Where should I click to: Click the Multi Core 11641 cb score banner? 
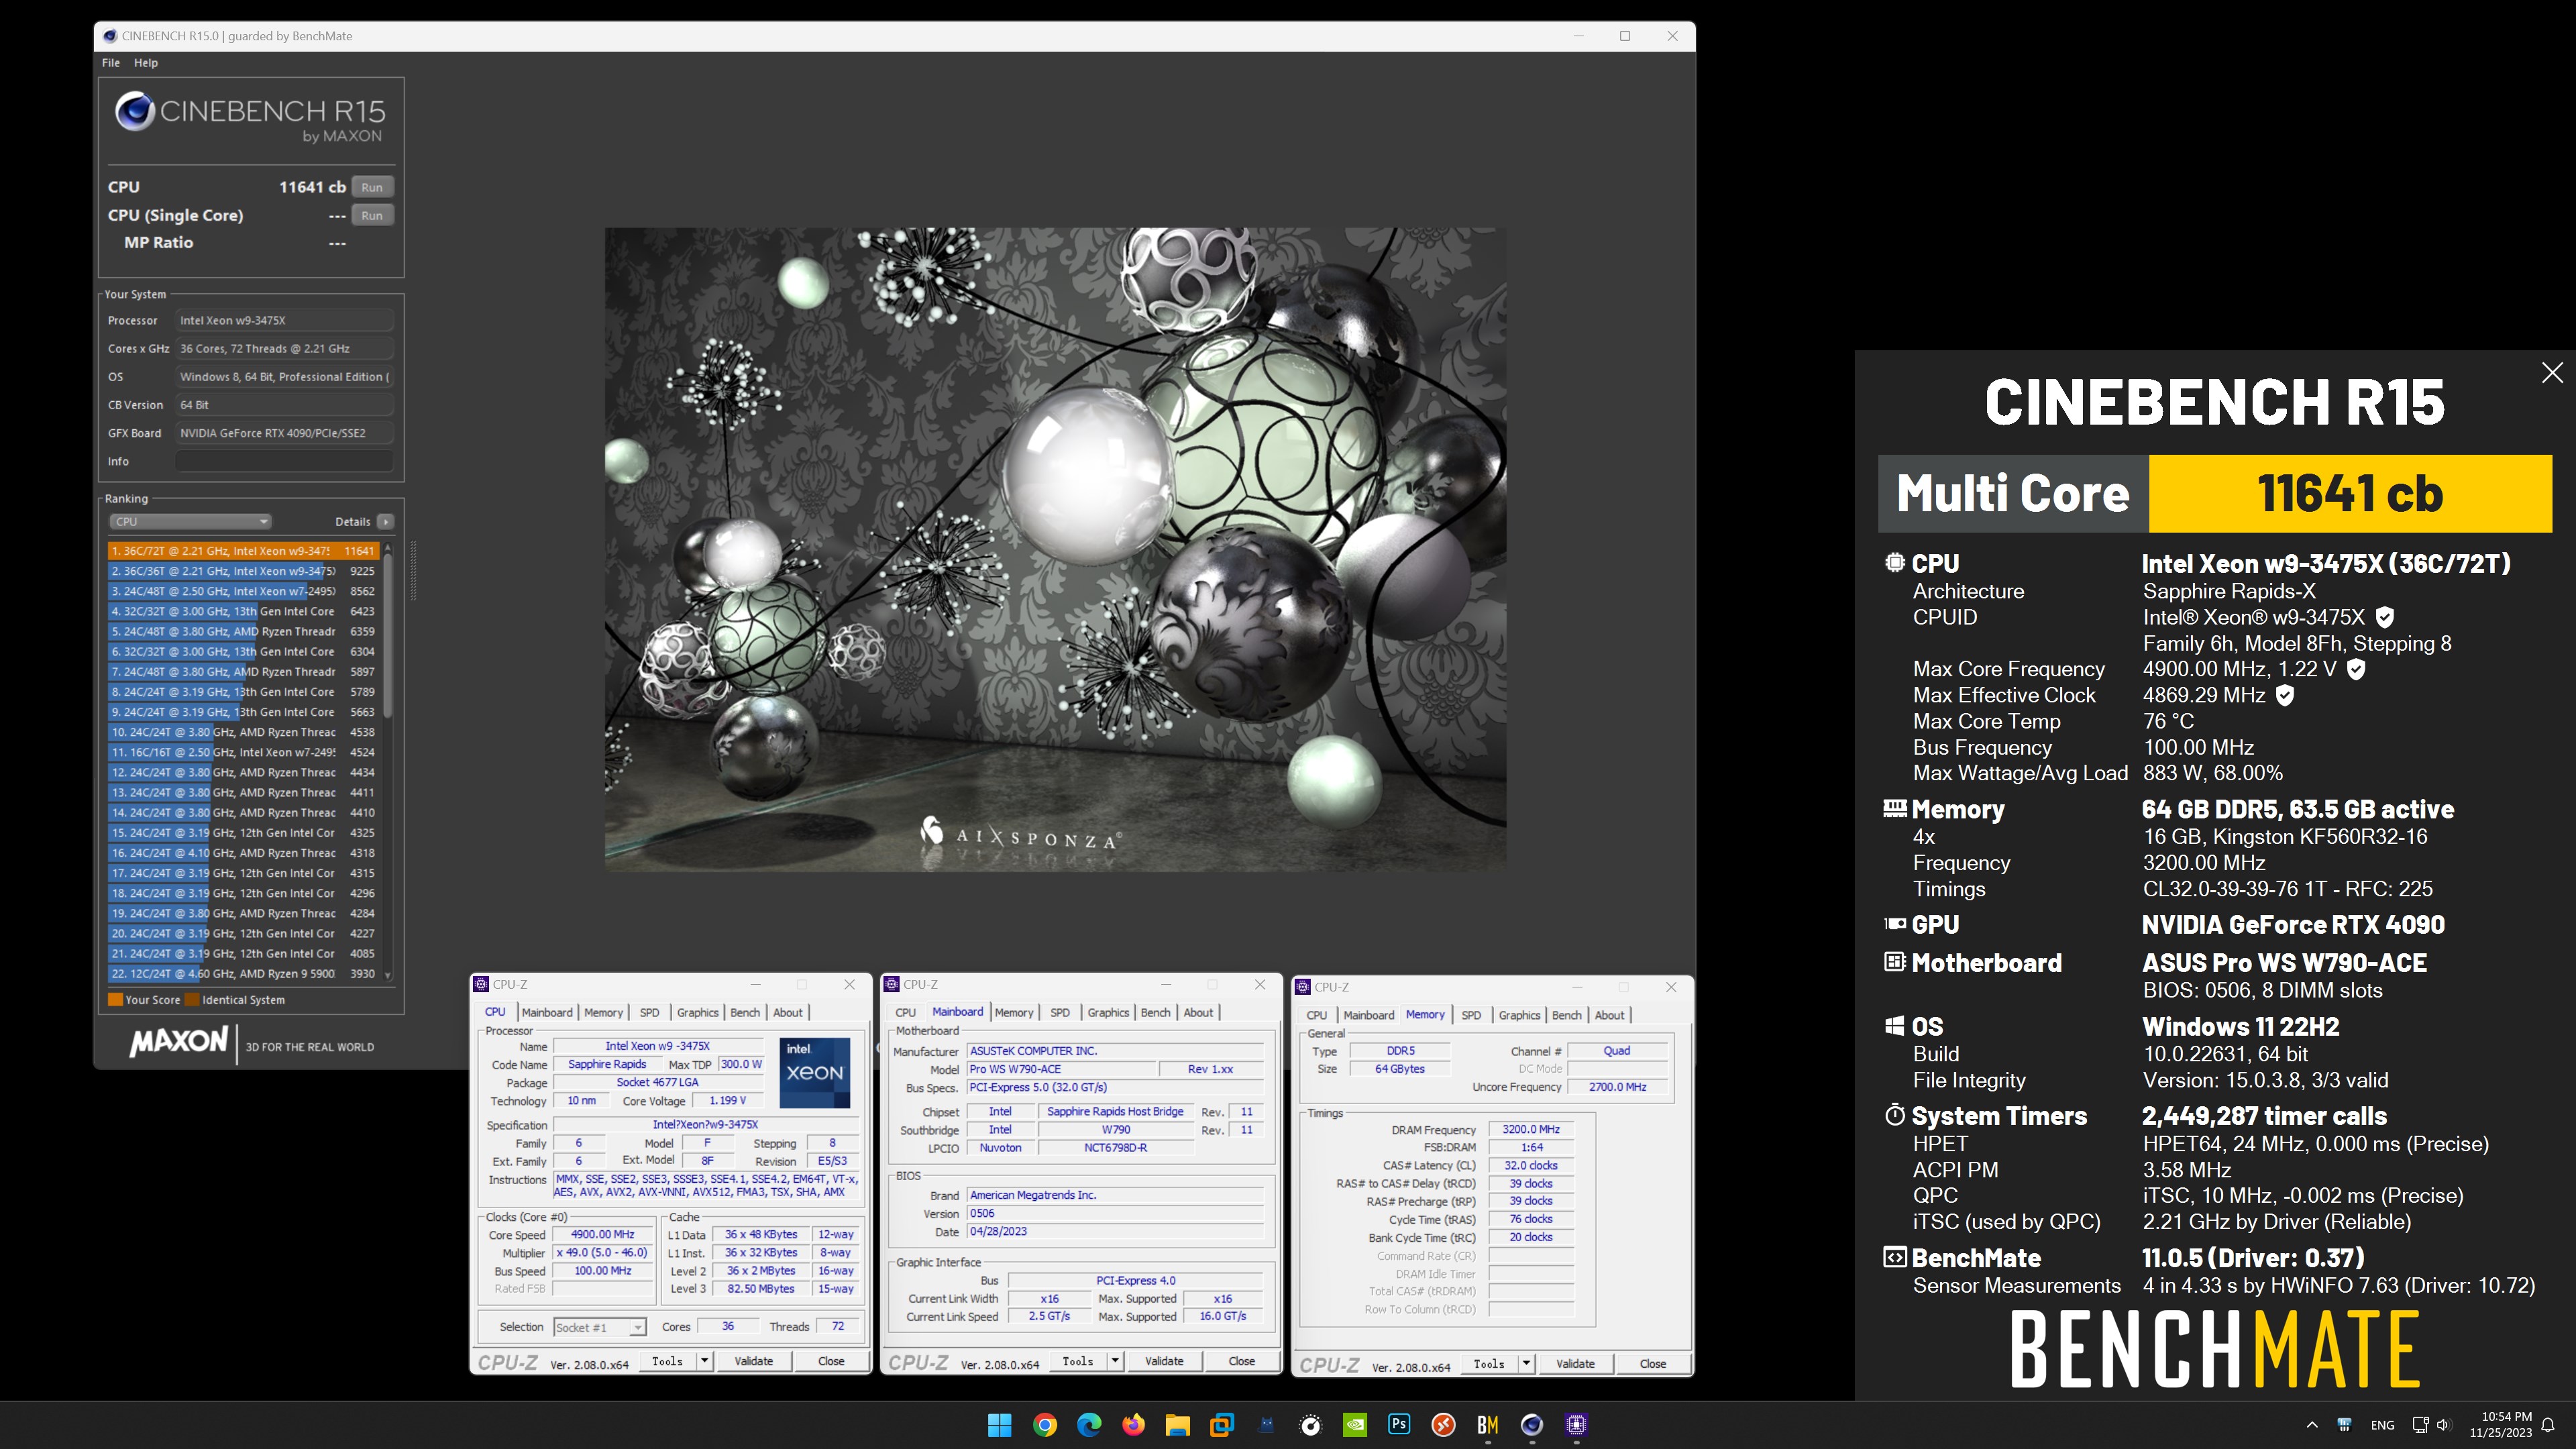2215,493
